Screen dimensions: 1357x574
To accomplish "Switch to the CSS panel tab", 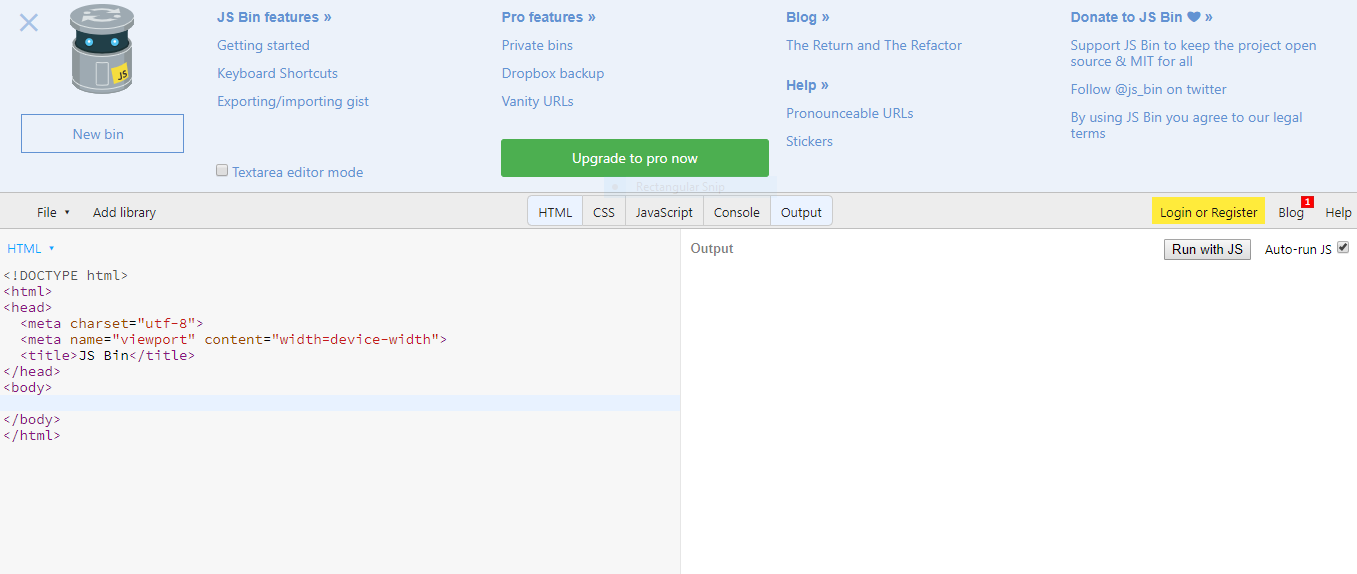I will (x=604, y=212).
